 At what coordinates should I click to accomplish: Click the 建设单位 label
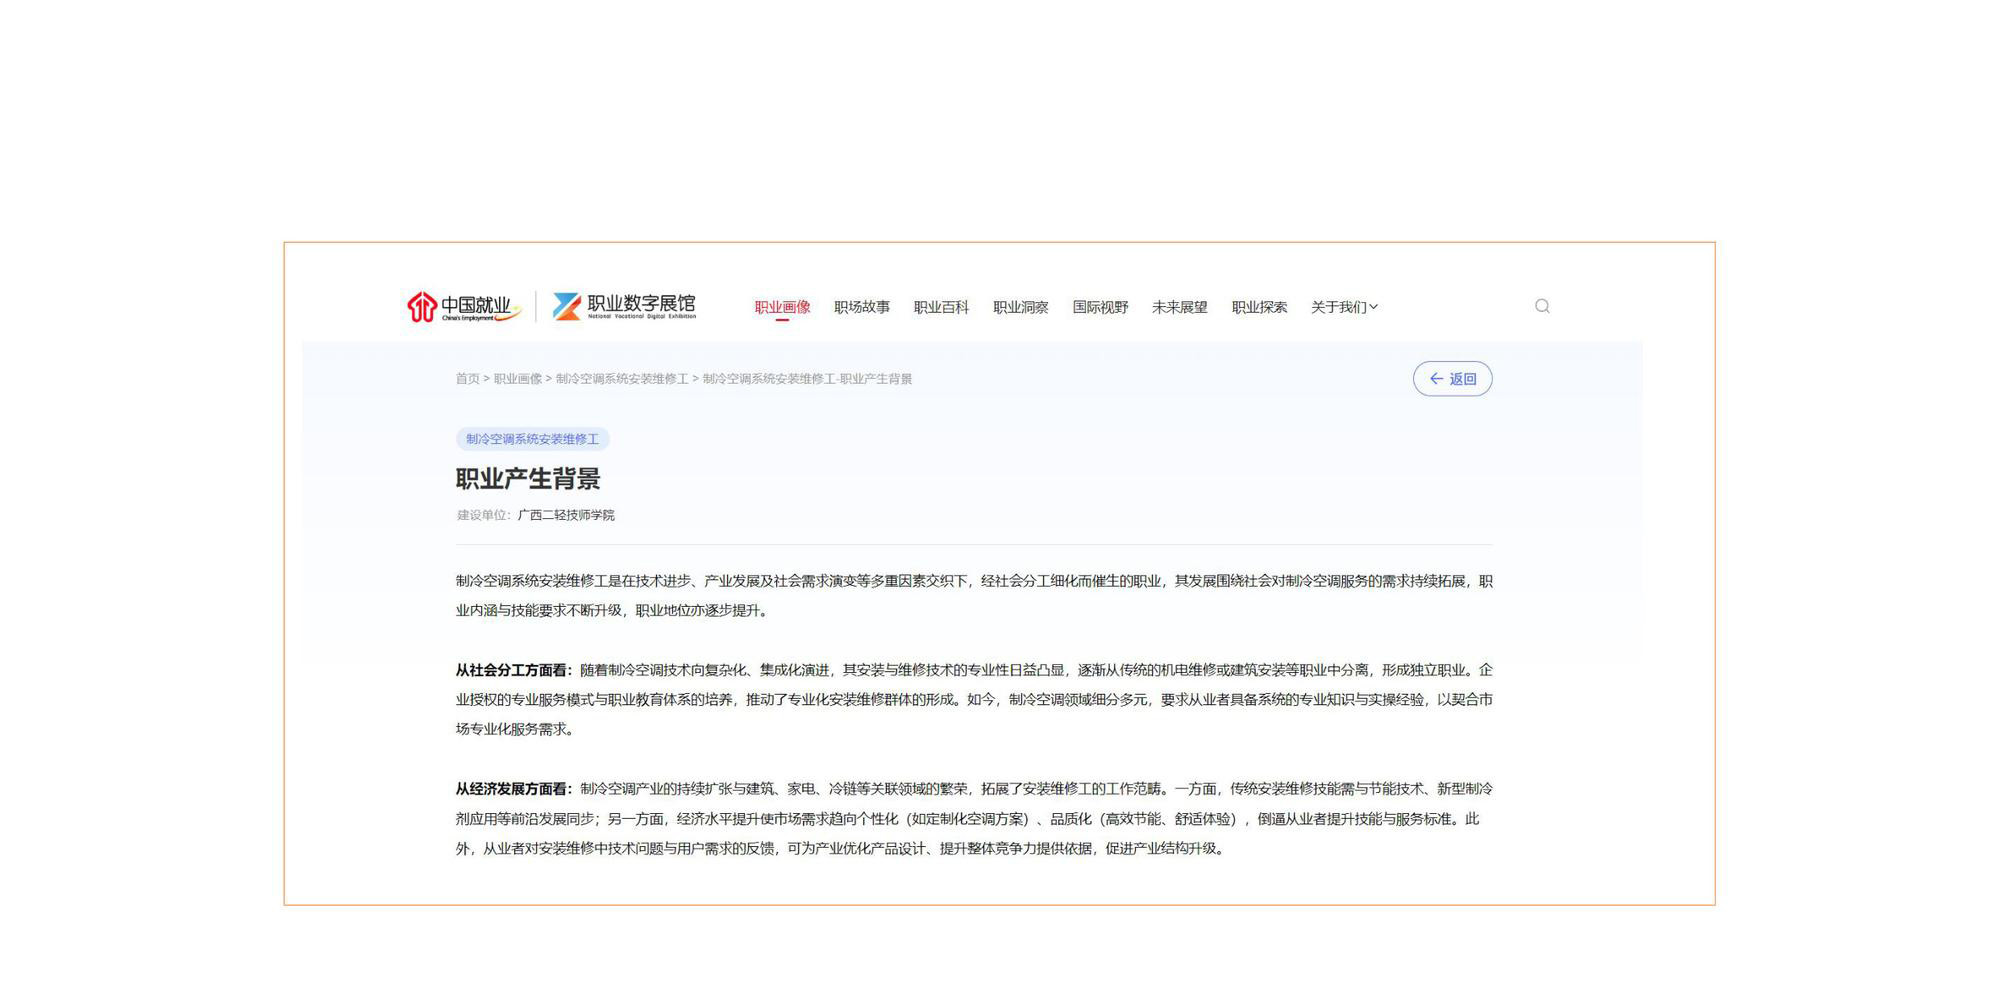point(483,515)
